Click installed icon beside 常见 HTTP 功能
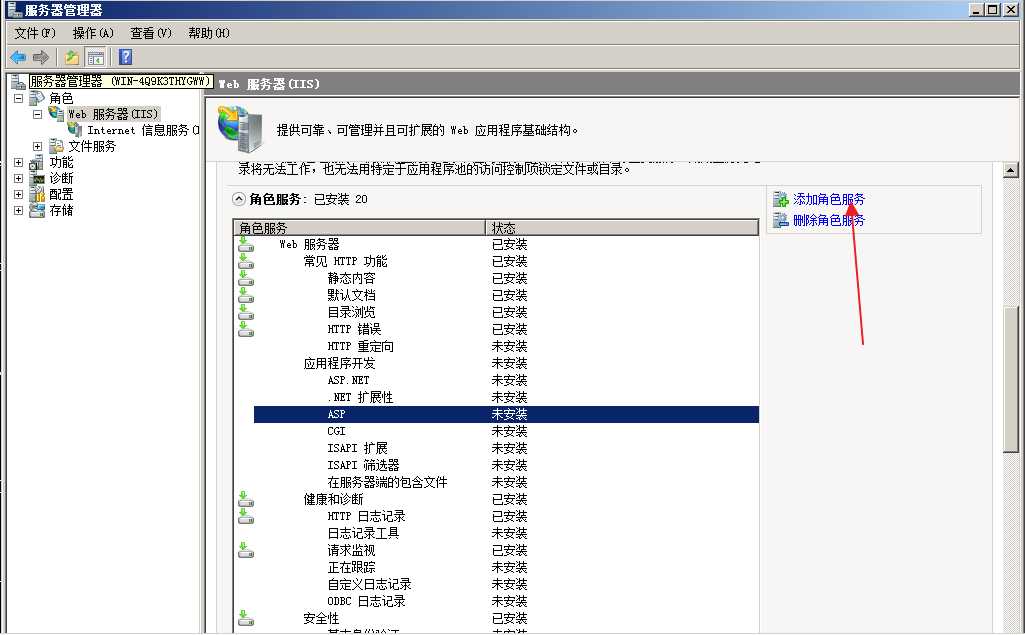Viewport: 1025px width, 635px height. click(x=246, y=262)
